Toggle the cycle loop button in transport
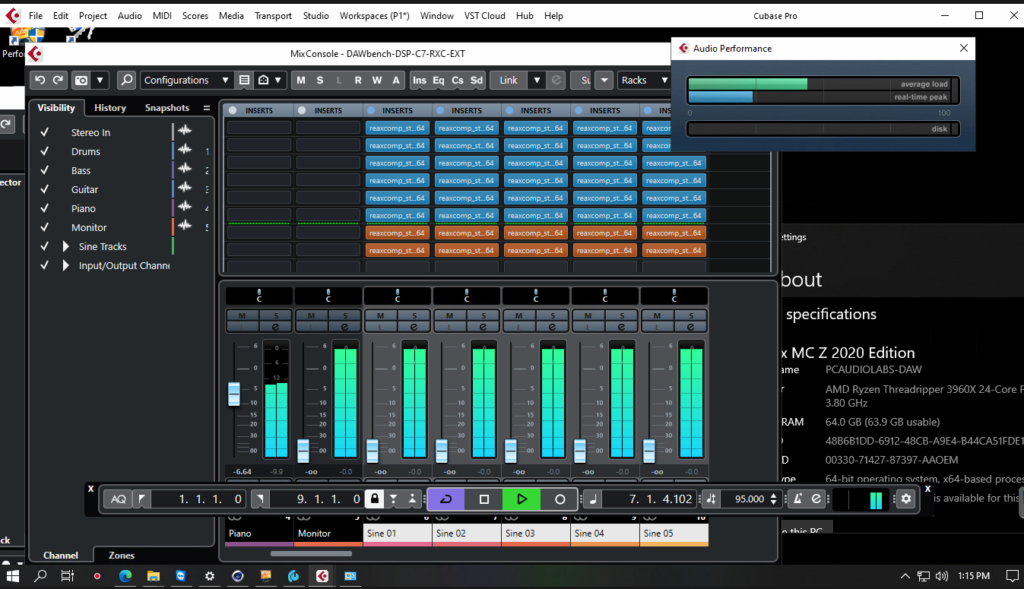This screenshot has width=1024, height=589. 446,499
